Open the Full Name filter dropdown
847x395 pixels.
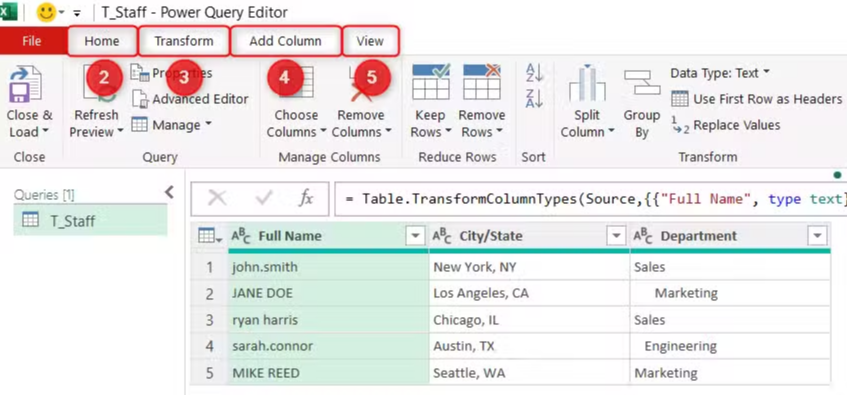[x=415, y=236]
